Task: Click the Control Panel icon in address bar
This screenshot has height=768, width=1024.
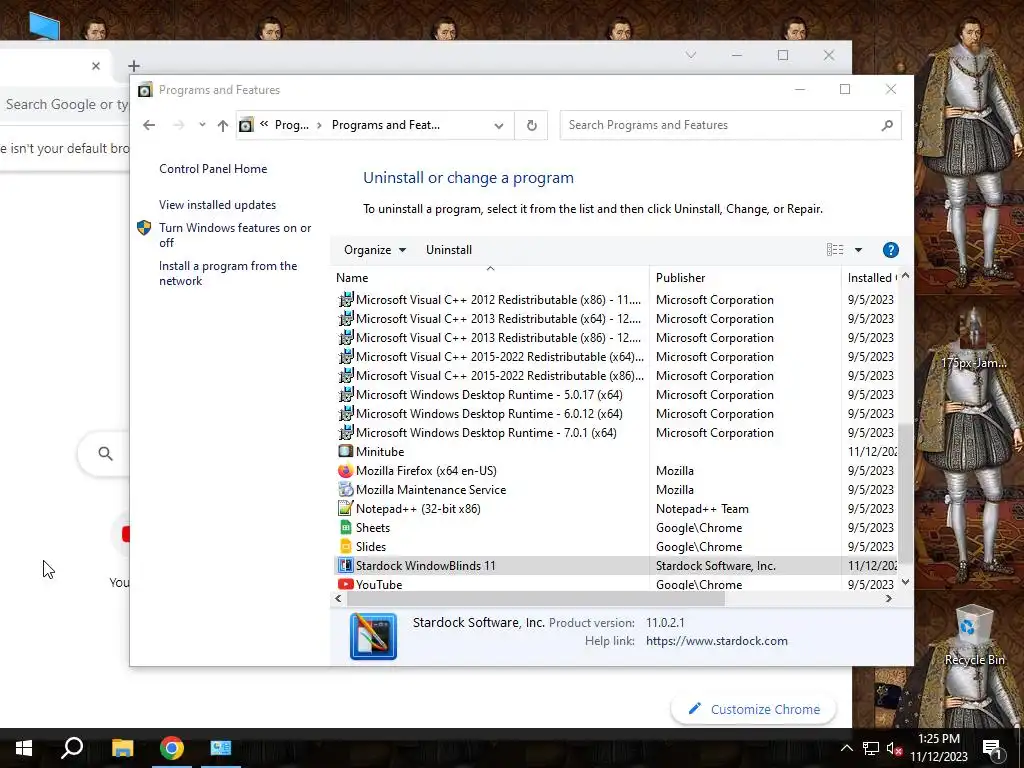Action: 246,125
